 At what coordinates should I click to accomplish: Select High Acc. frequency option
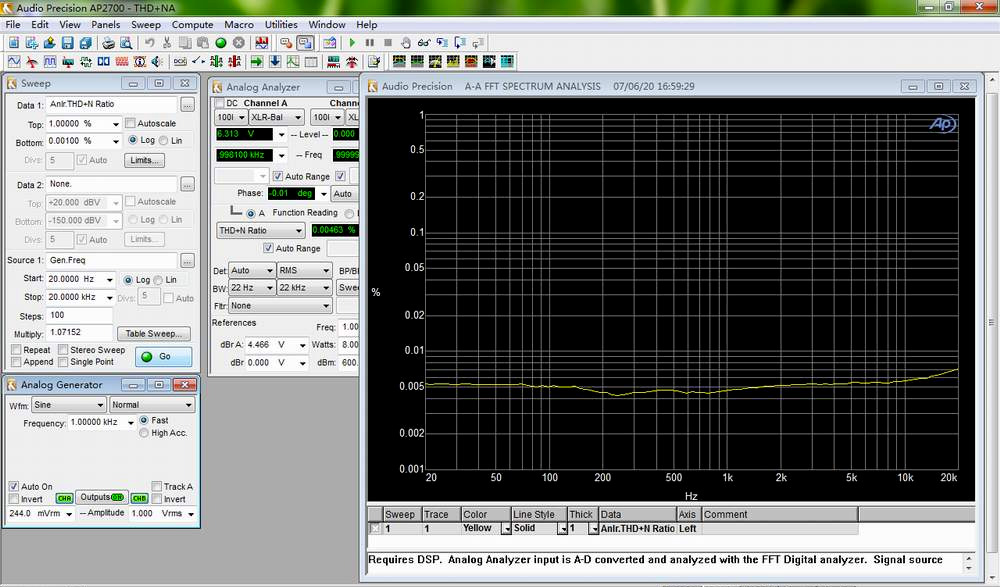[x=144, y=433]
